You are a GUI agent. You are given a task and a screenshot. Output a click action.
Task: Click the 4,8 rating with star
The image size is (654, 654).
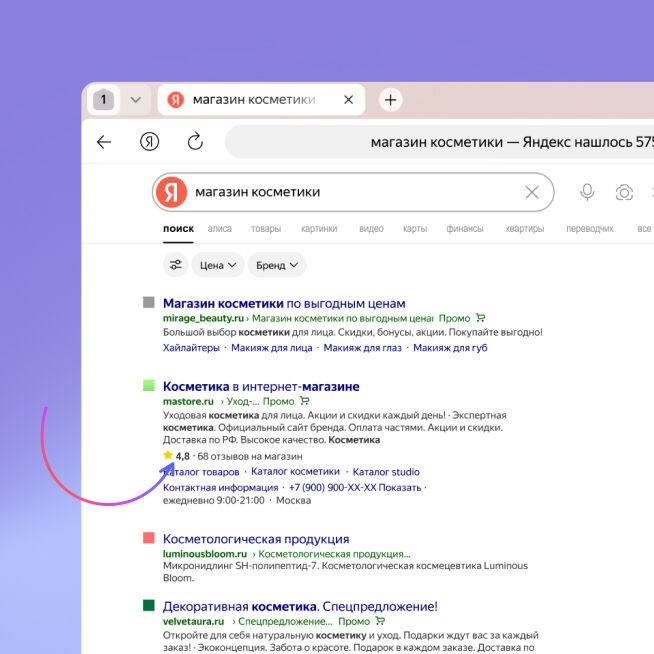(x=176, y=456)
